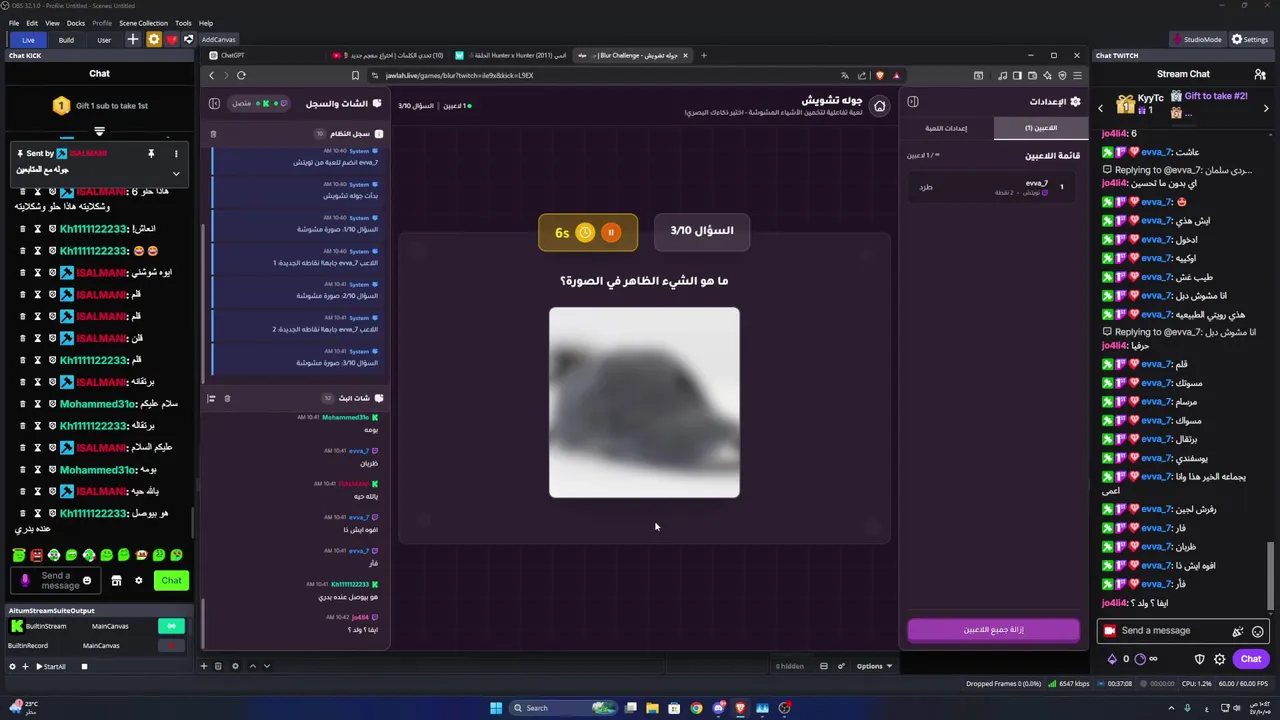
Task: Collapse the chat and log sidebar
Action: tap(214, 103)
